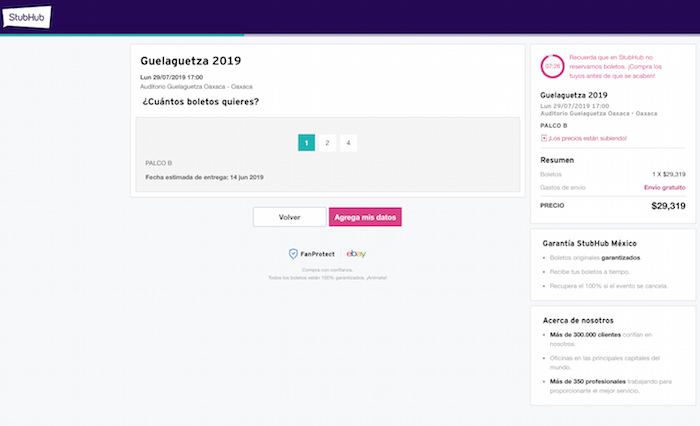Click the FanProtect label text
700x426 pixels.
point(319,254)
